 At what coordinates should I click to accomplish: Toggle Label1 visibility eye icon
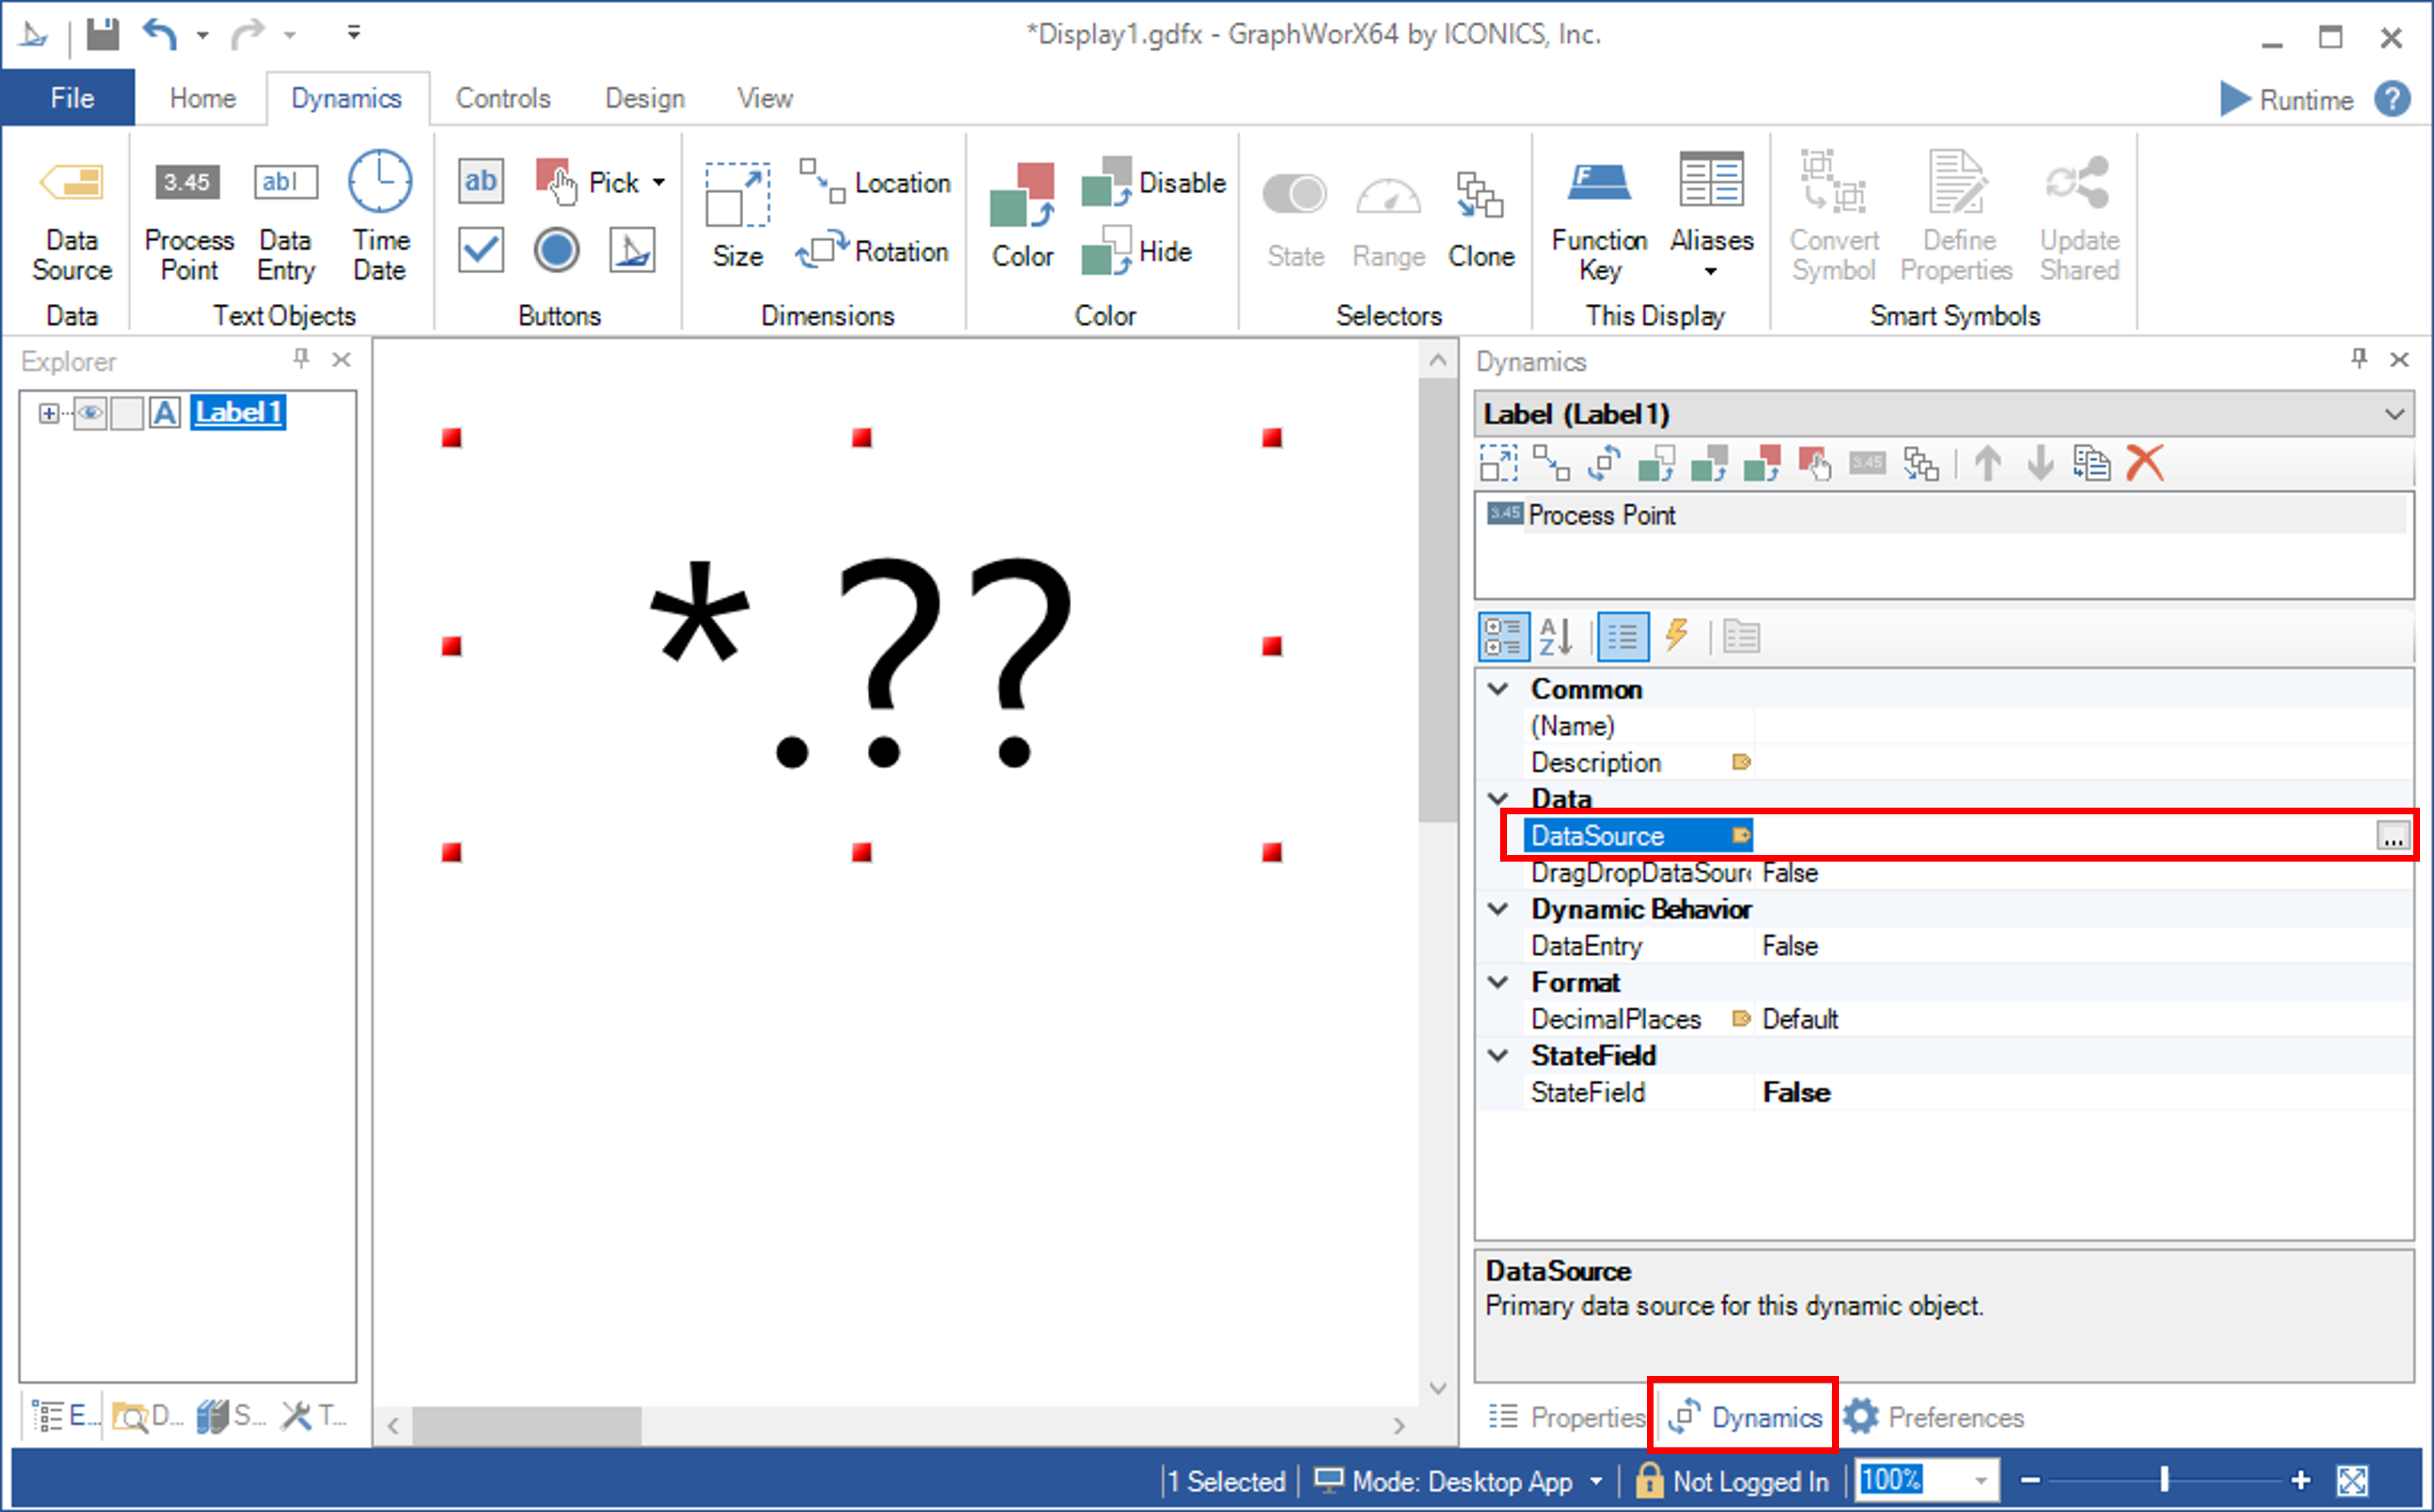(x=90, y=413)
